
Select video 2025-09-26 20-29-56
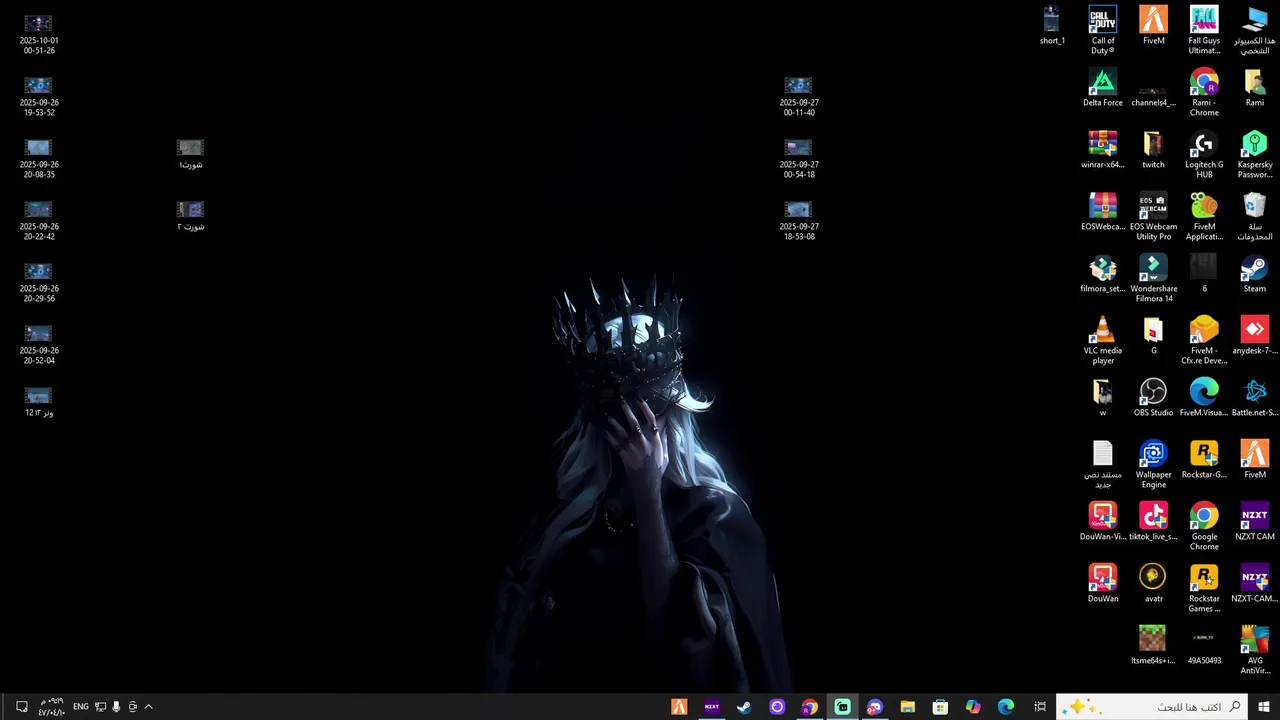[39, 282]
